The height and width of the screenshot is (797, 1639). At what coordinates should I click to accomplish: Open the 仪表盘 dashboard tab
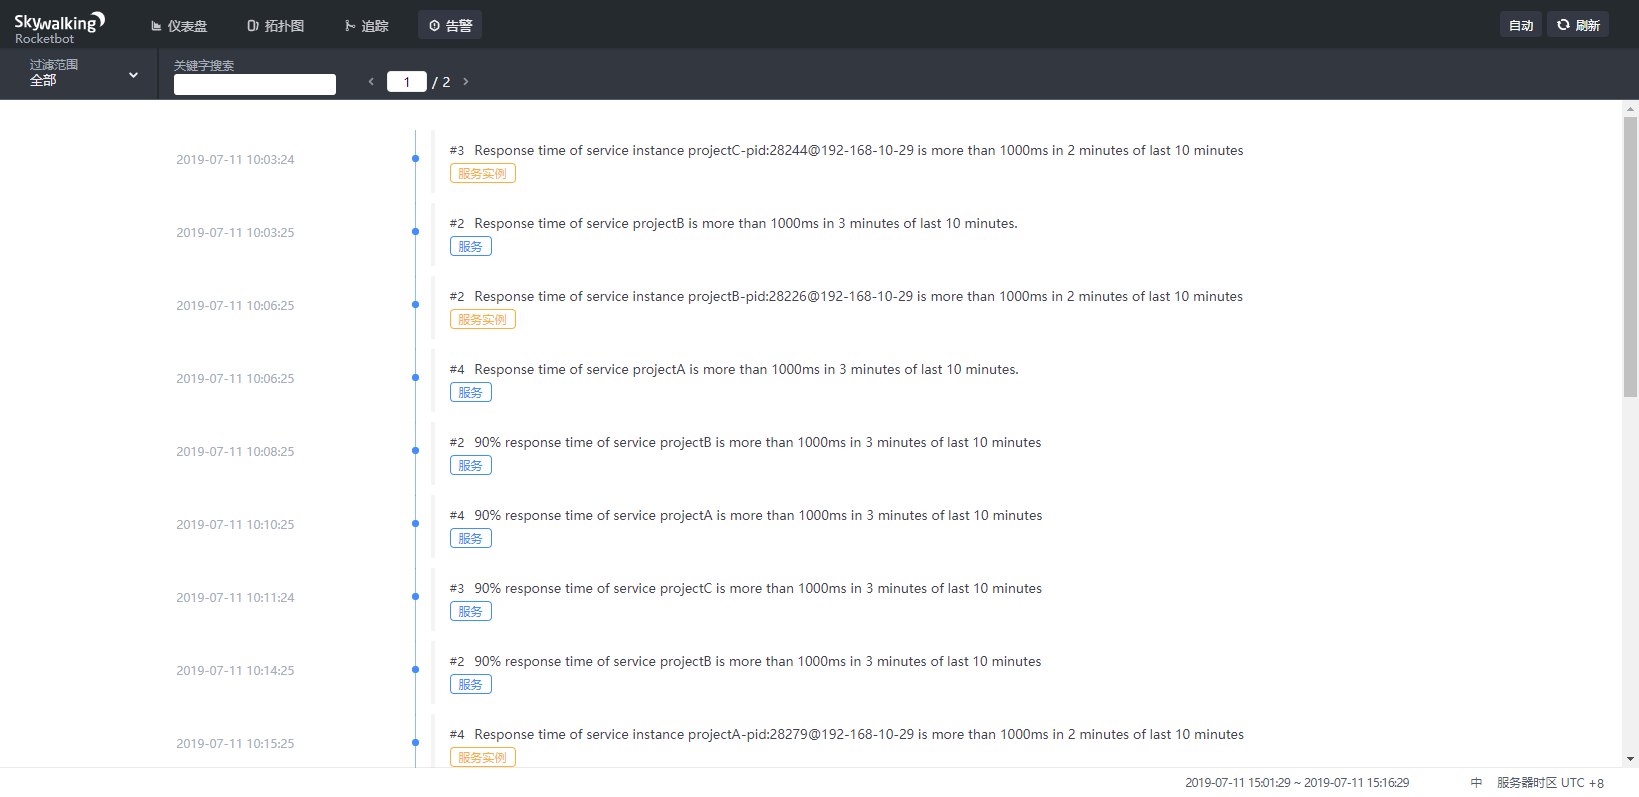(x=179, y=26)
